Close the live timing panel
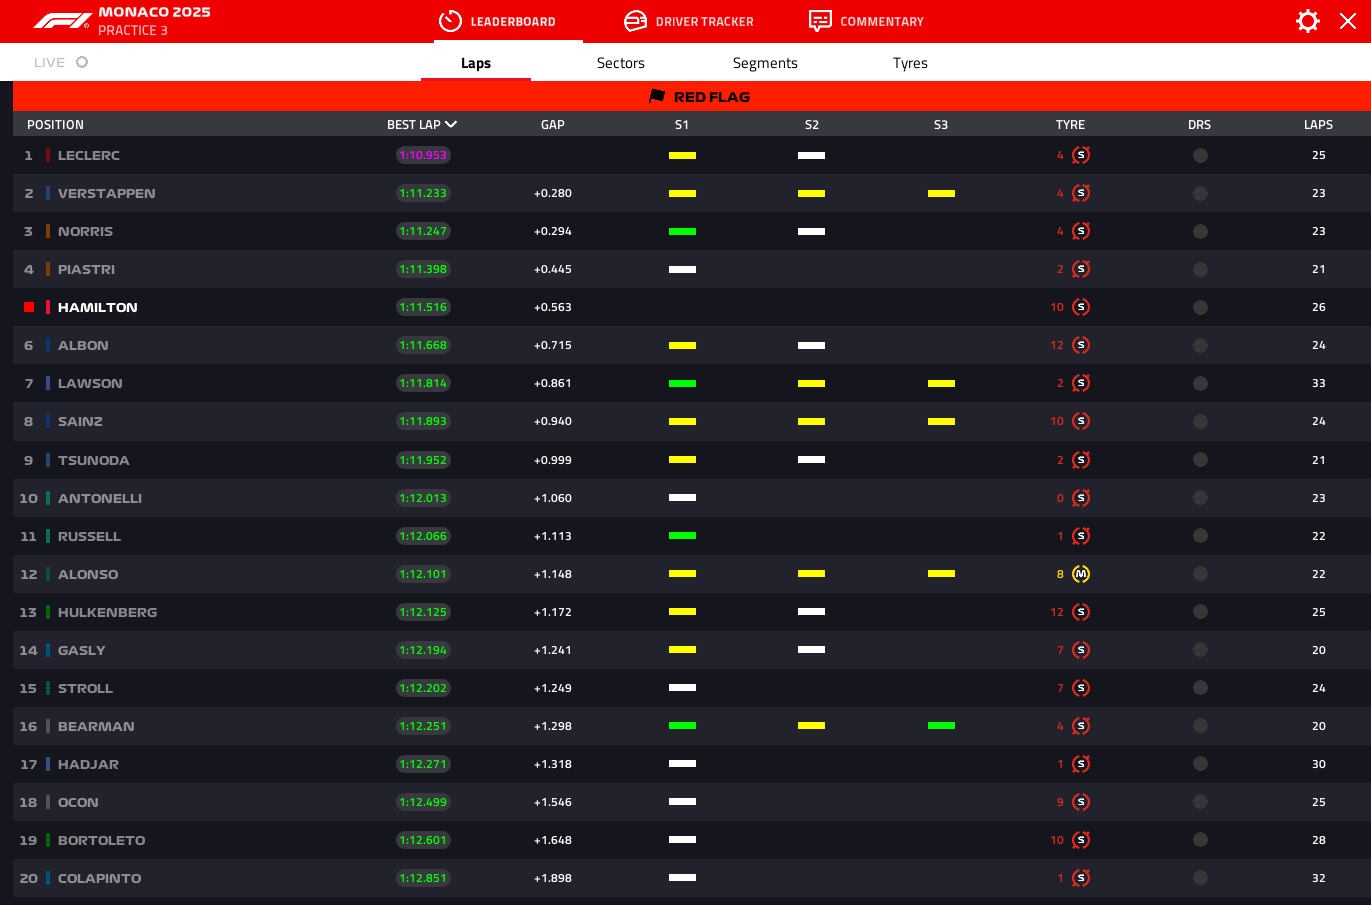The image size is (1371, 905). [x=1348, y=21]
